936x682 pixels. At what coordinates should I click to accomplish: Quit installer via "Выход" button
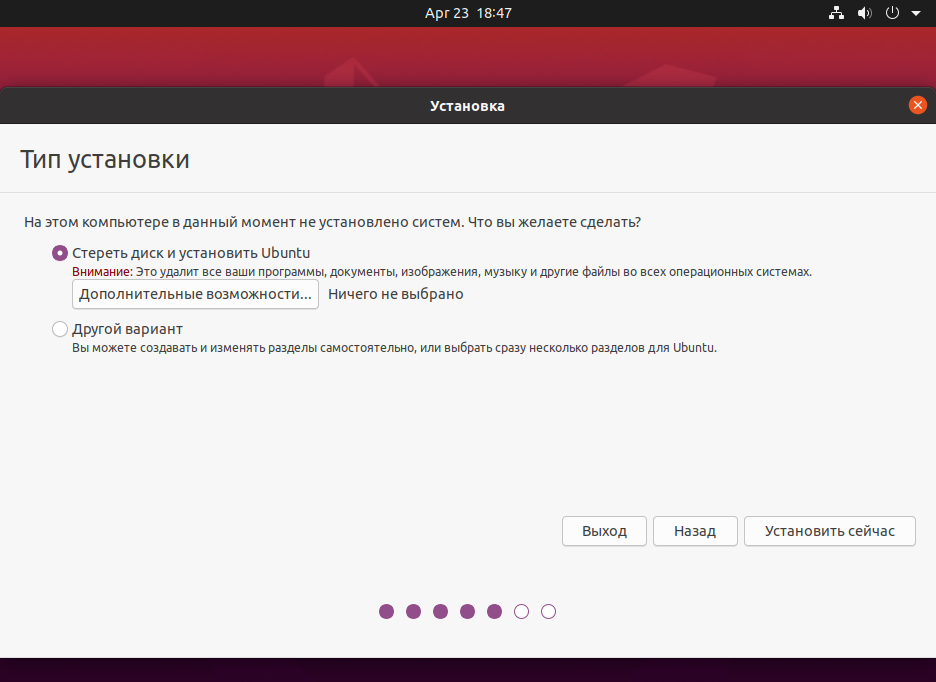604,531
